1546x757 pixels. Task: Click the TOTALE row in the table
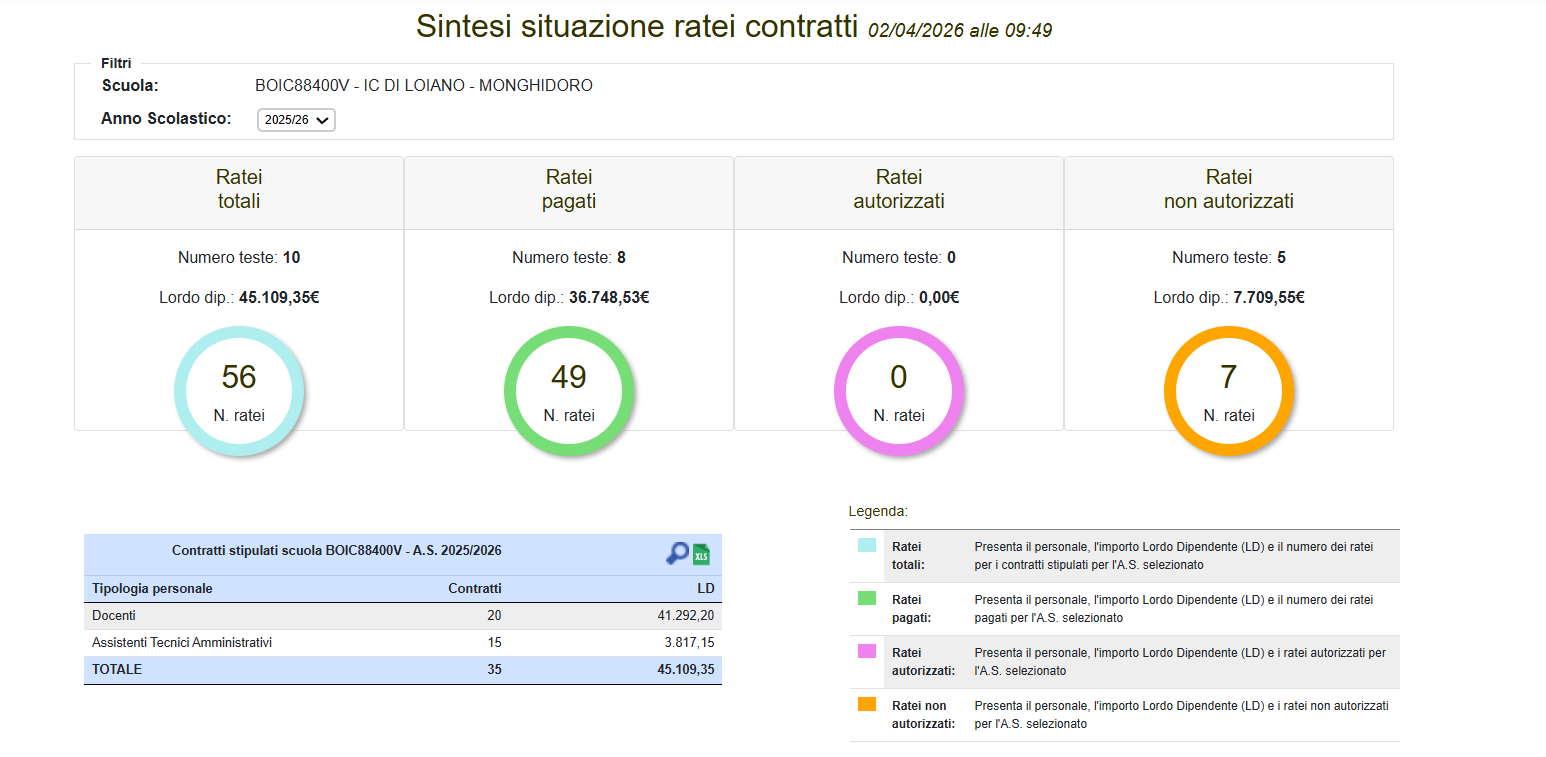click(x=402, y=670)
